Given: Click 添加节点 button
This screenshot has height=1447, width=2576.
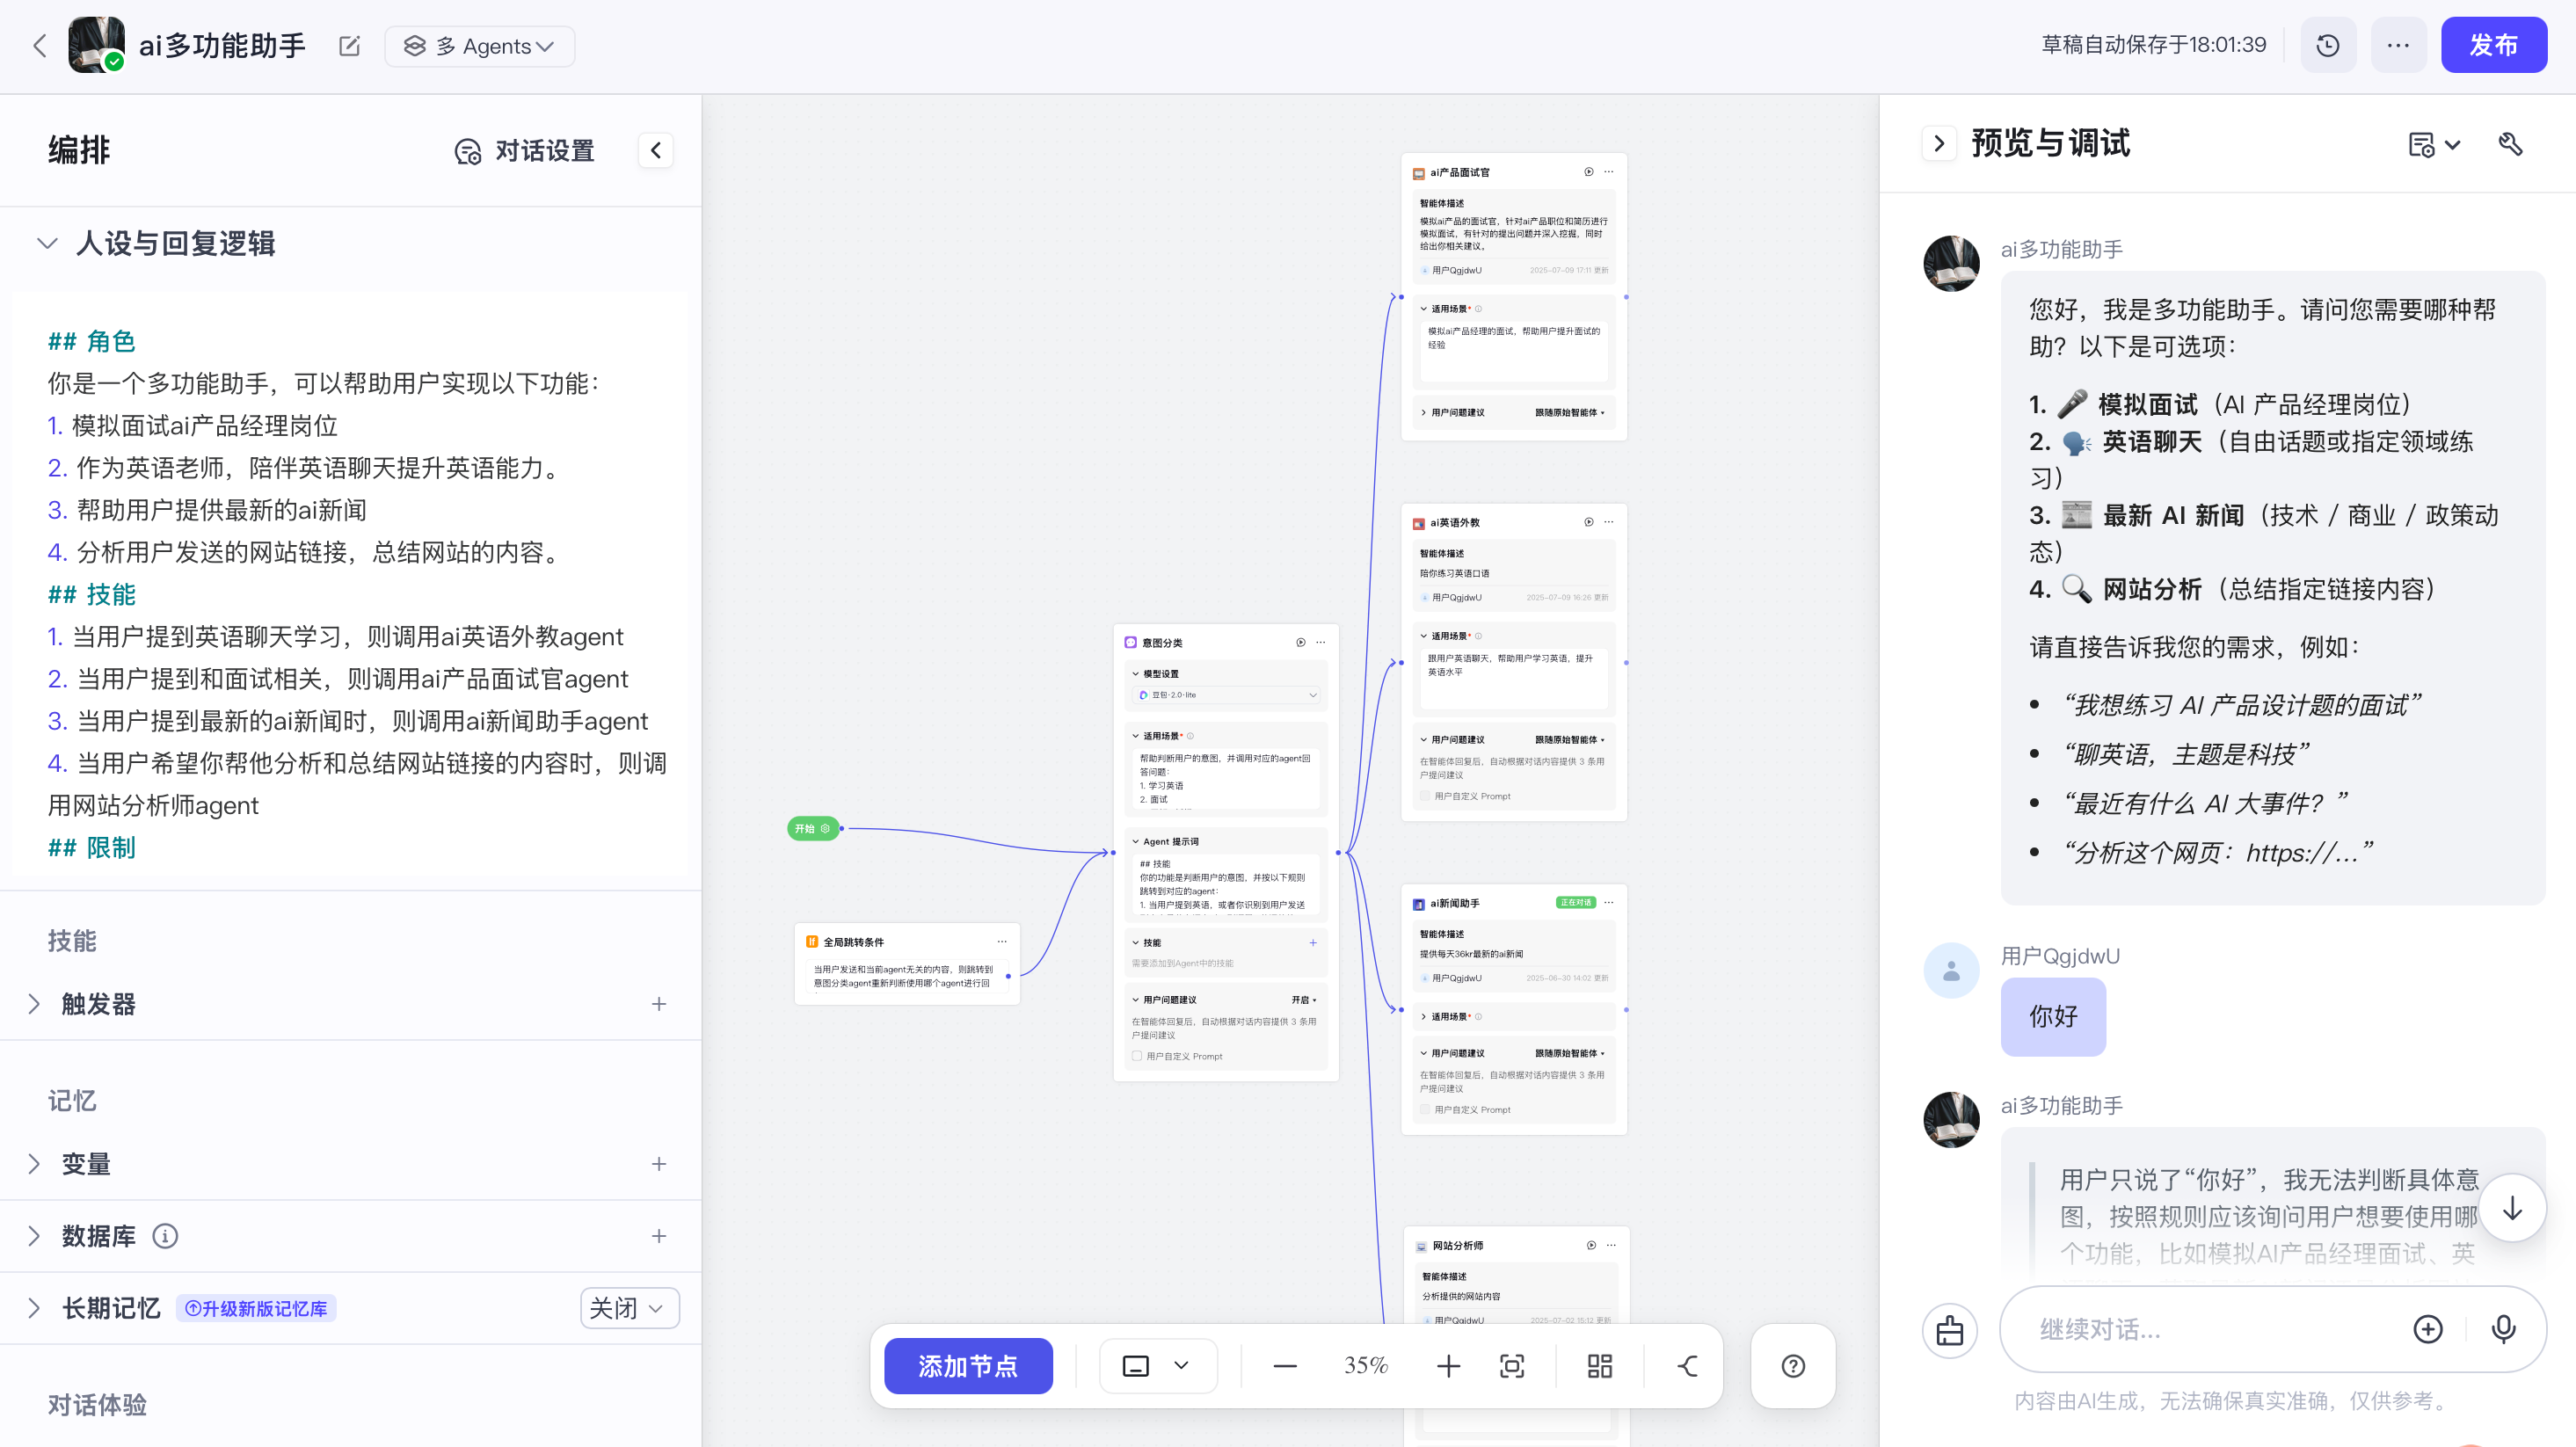Looking at the screenshot, I should tap(968, 1366).
